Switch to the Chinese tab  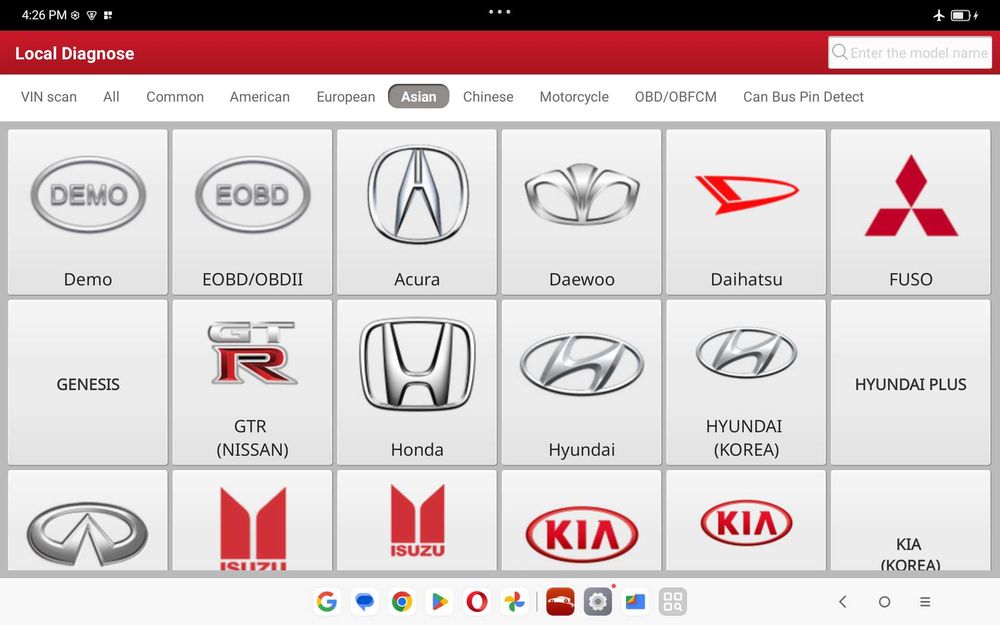(488, 97)
